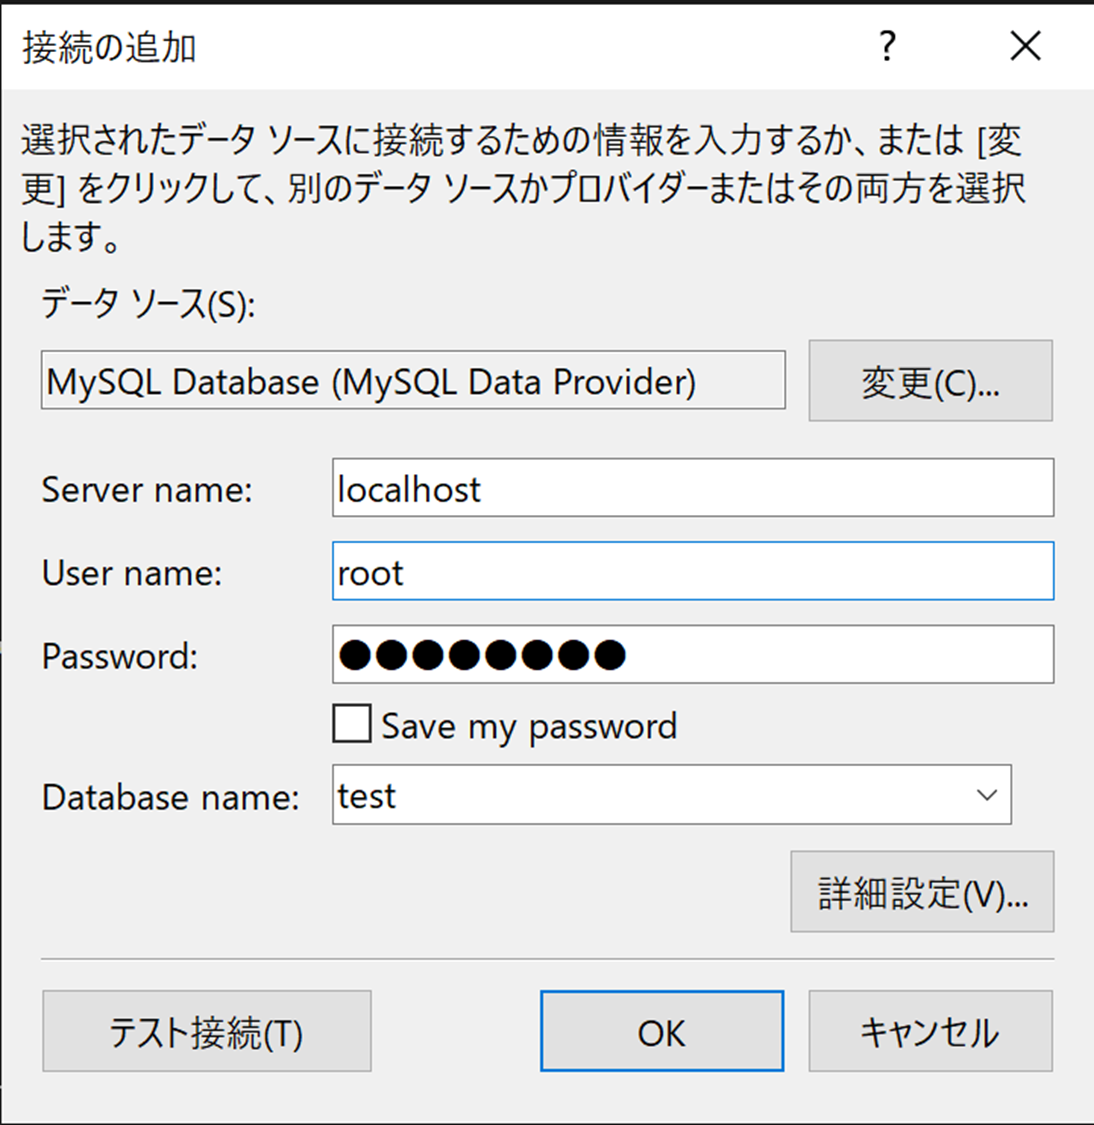Viewport: 1094px width, 1125px height.
Task: Click the question mark help icon
Action: [887, 47]
